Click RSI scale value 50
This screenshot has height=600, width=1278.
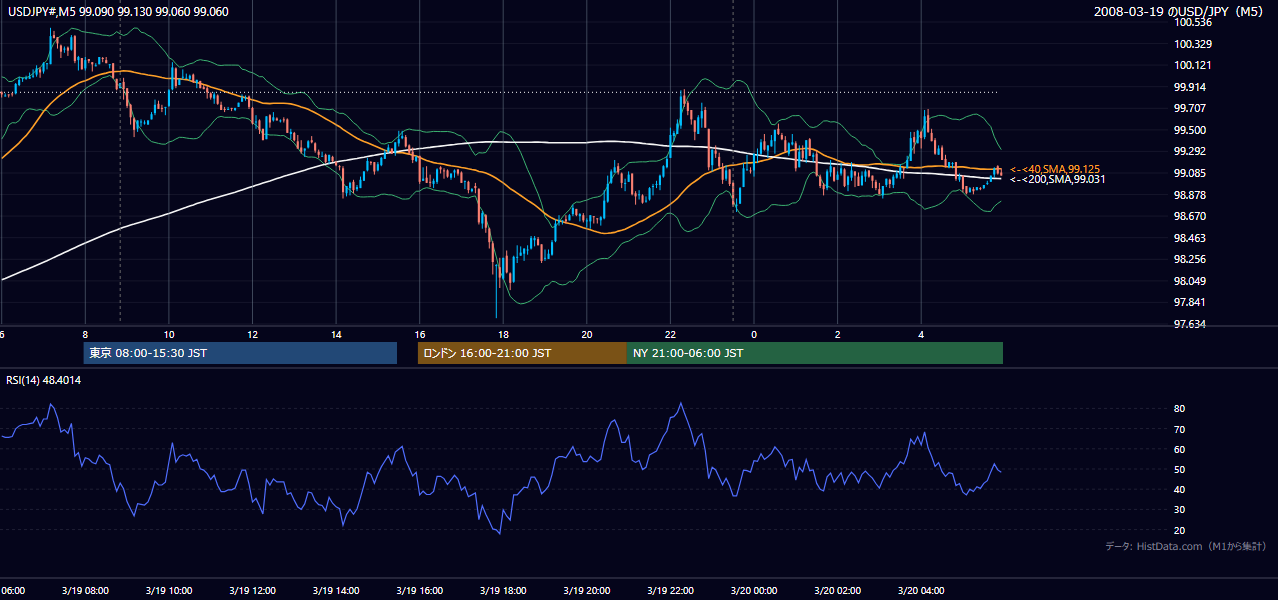pos(1180,469)
